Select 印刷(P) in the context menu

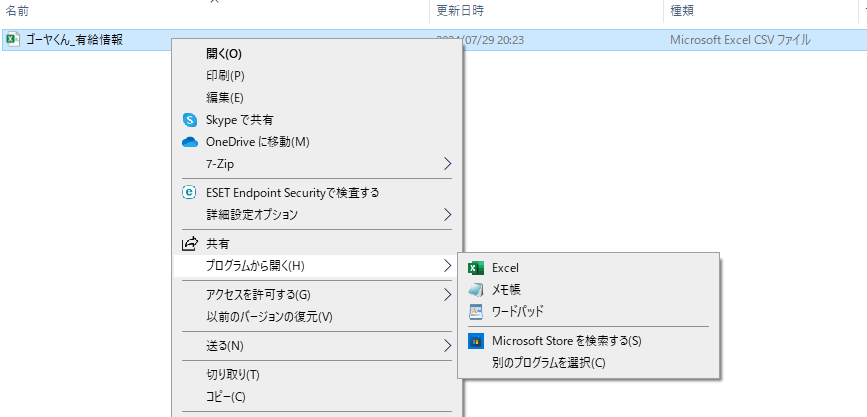[x=225, y=76]
